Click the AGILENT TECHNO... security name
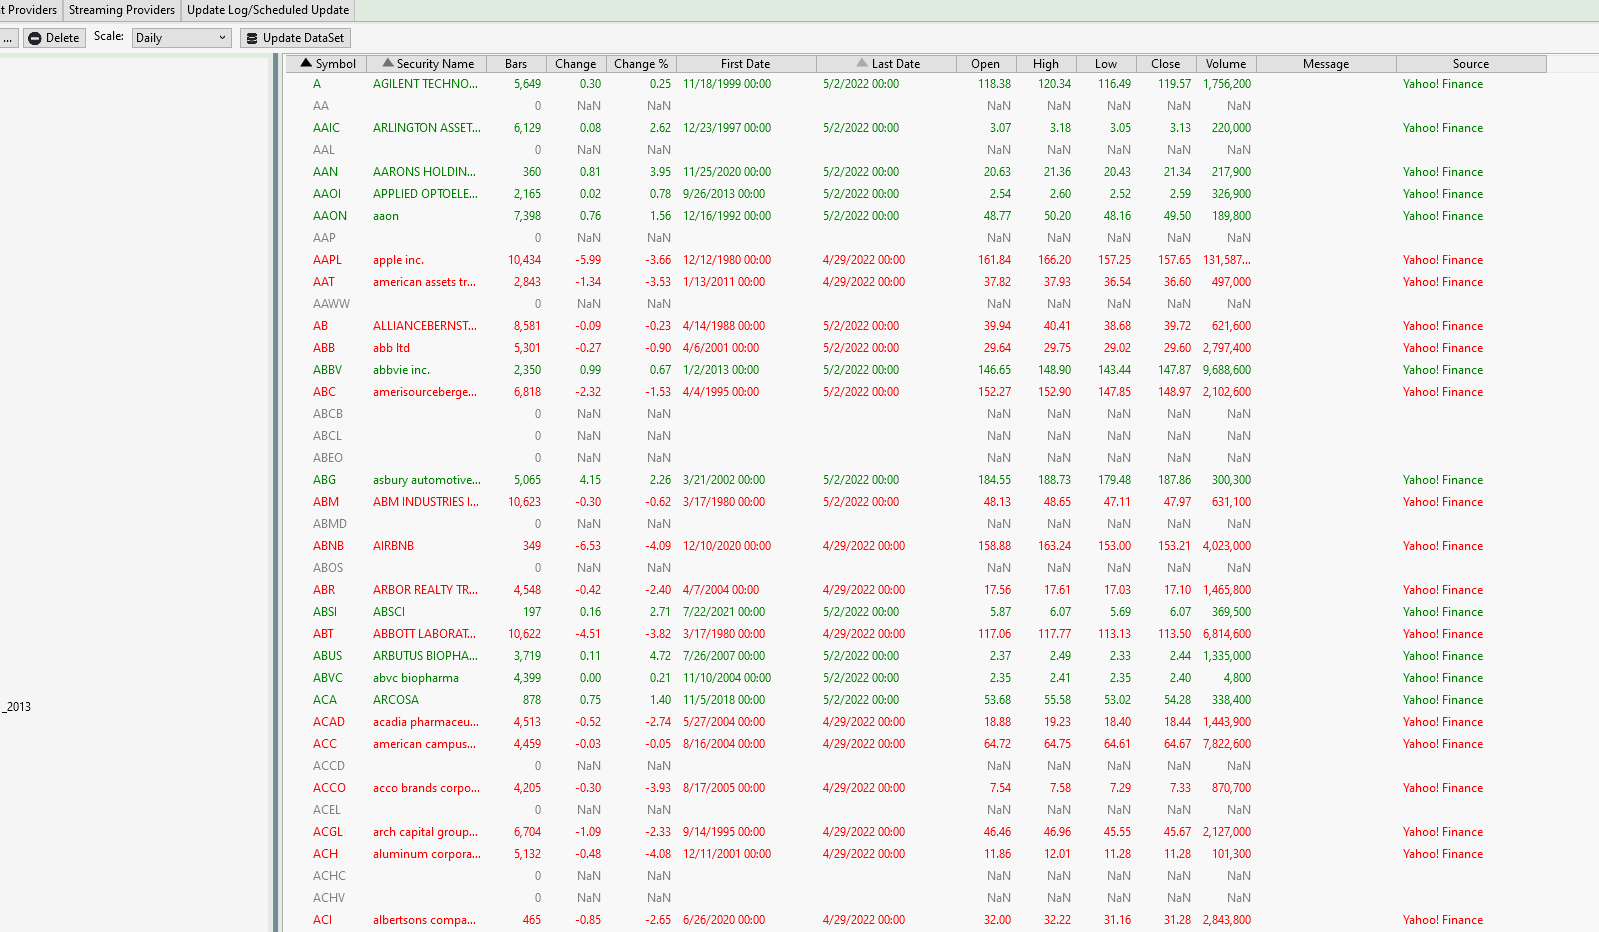 [x=425, y=84]
